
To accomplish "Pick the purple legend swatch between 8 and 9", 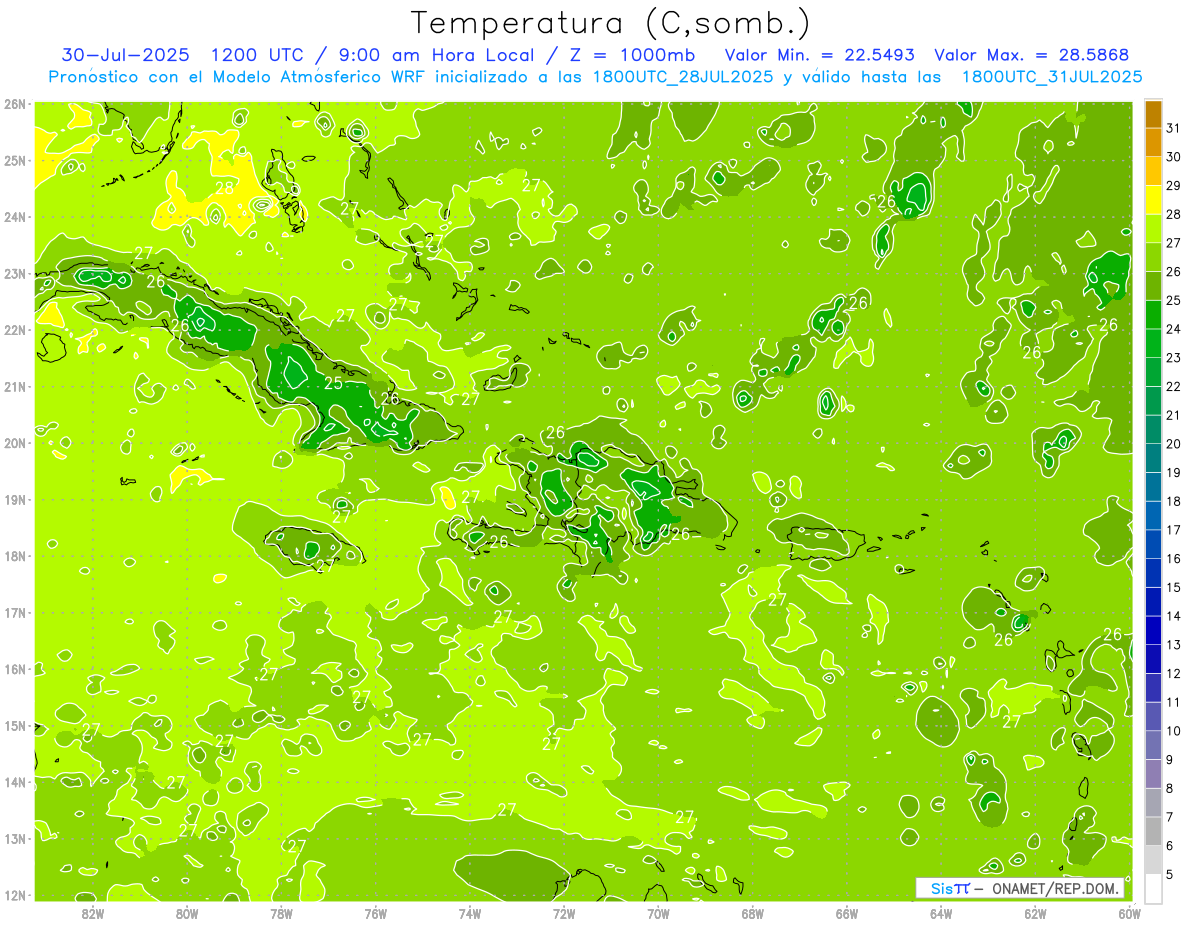I will pos(1153,773).
